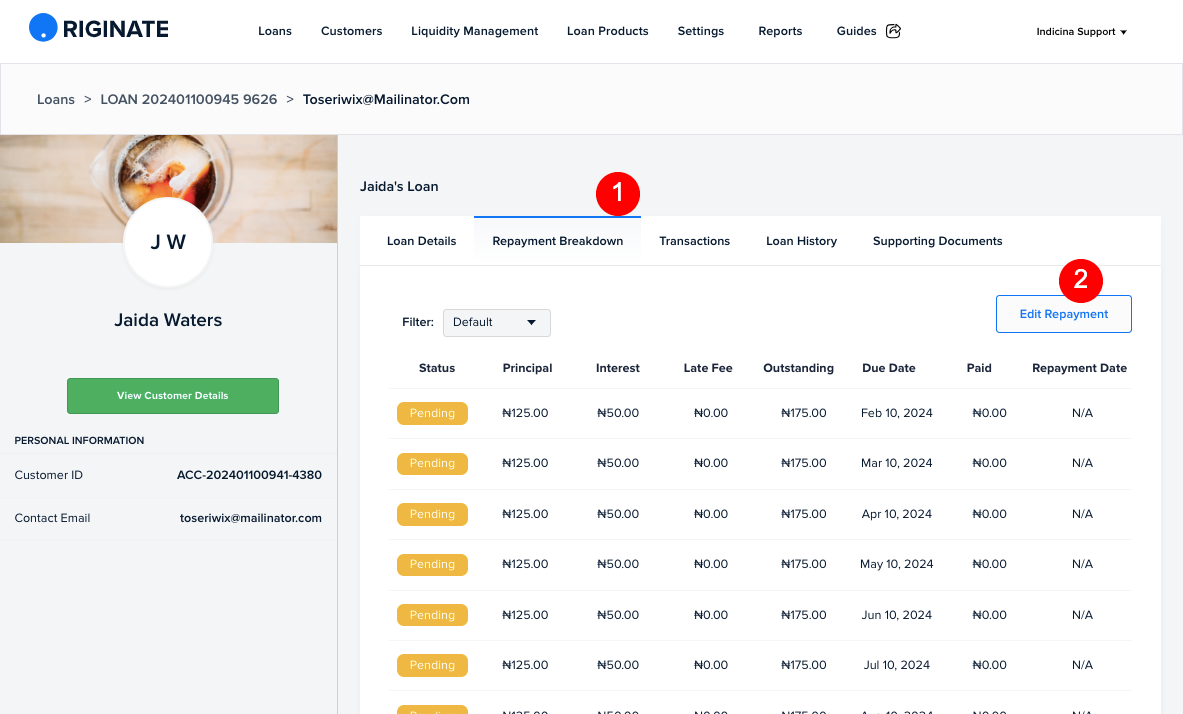Click Pending badge for Mar 10, 2024 row
The image size is (1183, 714).
(432, 463)
